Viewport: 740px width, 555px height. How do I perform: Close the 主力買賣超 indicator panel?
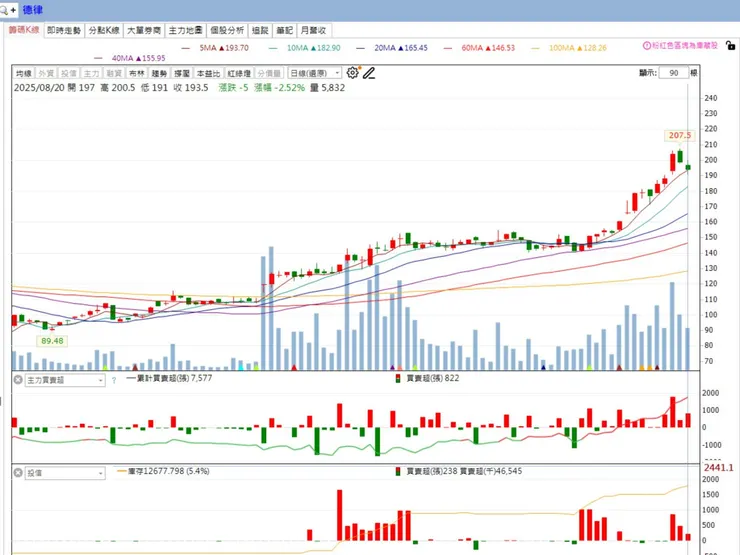click(x=18, y=379)
